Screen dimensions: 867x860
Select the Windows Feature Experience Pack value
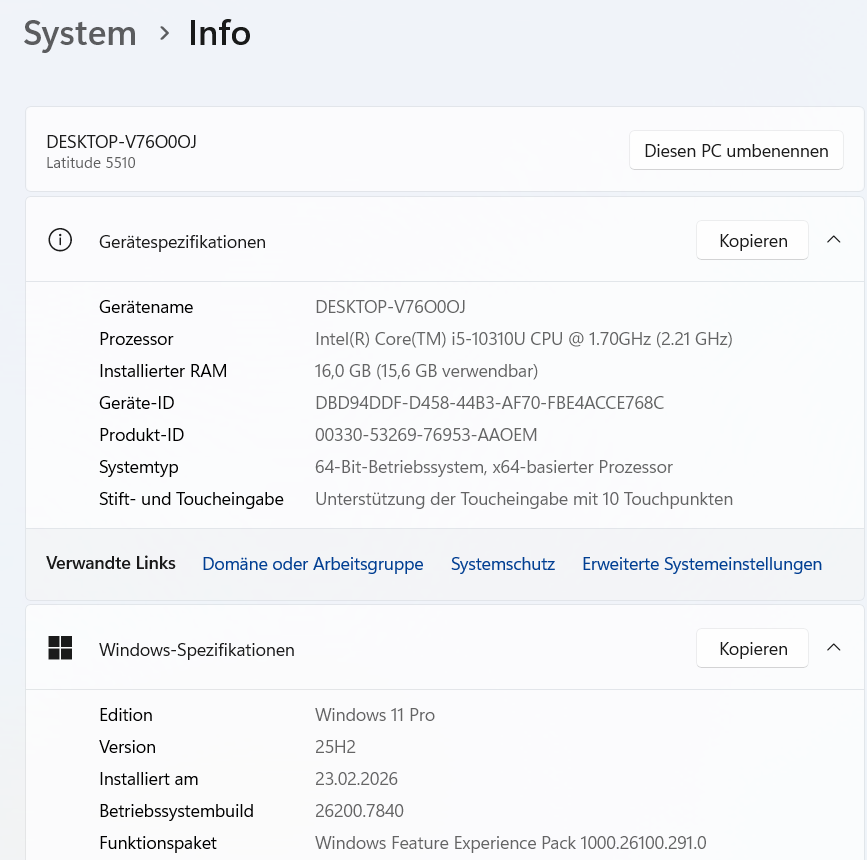pyautogui.click(x=510, y=843)
